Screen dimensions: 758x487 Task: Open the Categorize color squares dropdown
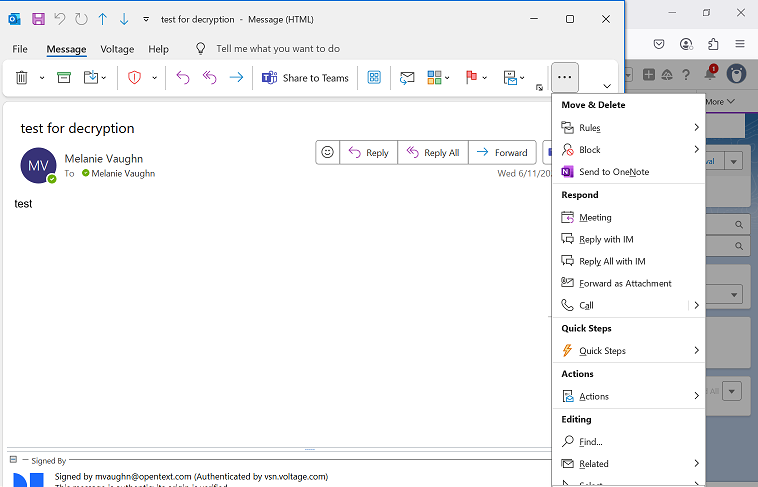pos(438,77)
